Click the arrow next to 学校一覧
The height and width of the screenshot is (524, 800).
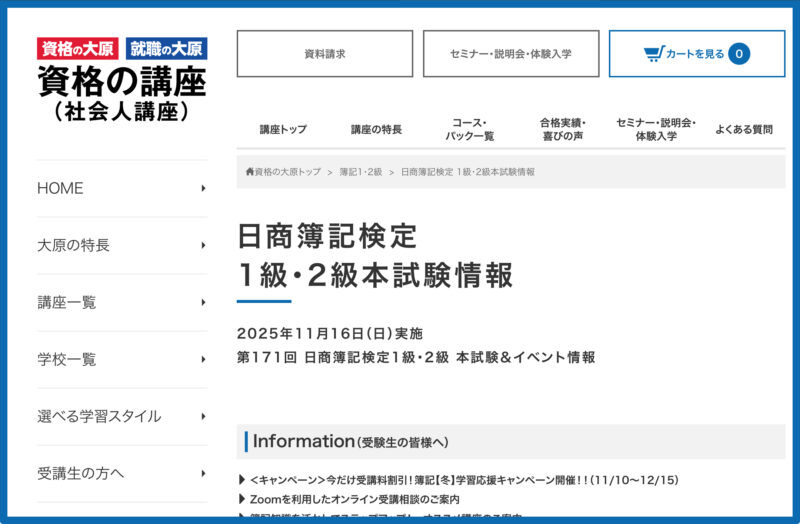click(203, 360)
